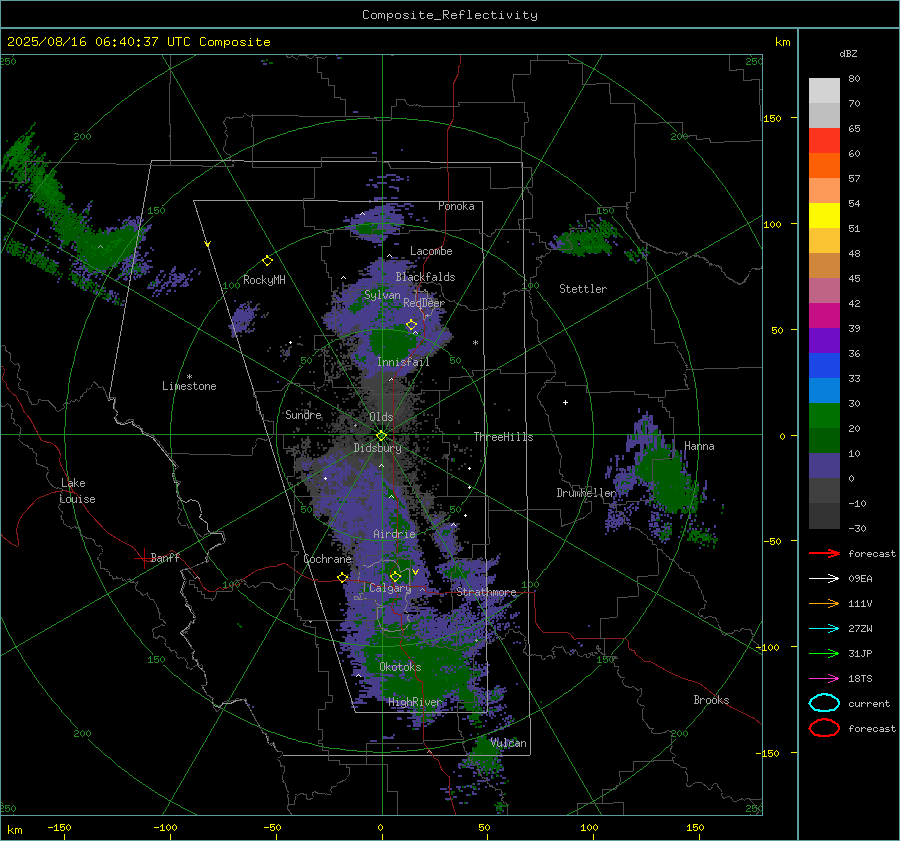Click the Blackfalds city label
Image resolution: width=900 pixels, height=841 pixels.
(x=425, y=277)
